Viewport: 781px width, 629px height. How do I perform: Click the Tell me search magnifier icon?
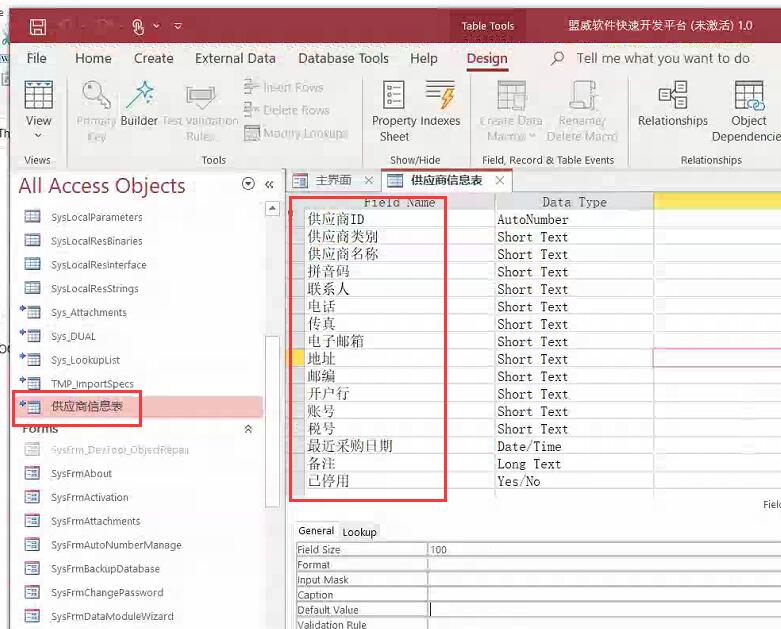[558, 59]
